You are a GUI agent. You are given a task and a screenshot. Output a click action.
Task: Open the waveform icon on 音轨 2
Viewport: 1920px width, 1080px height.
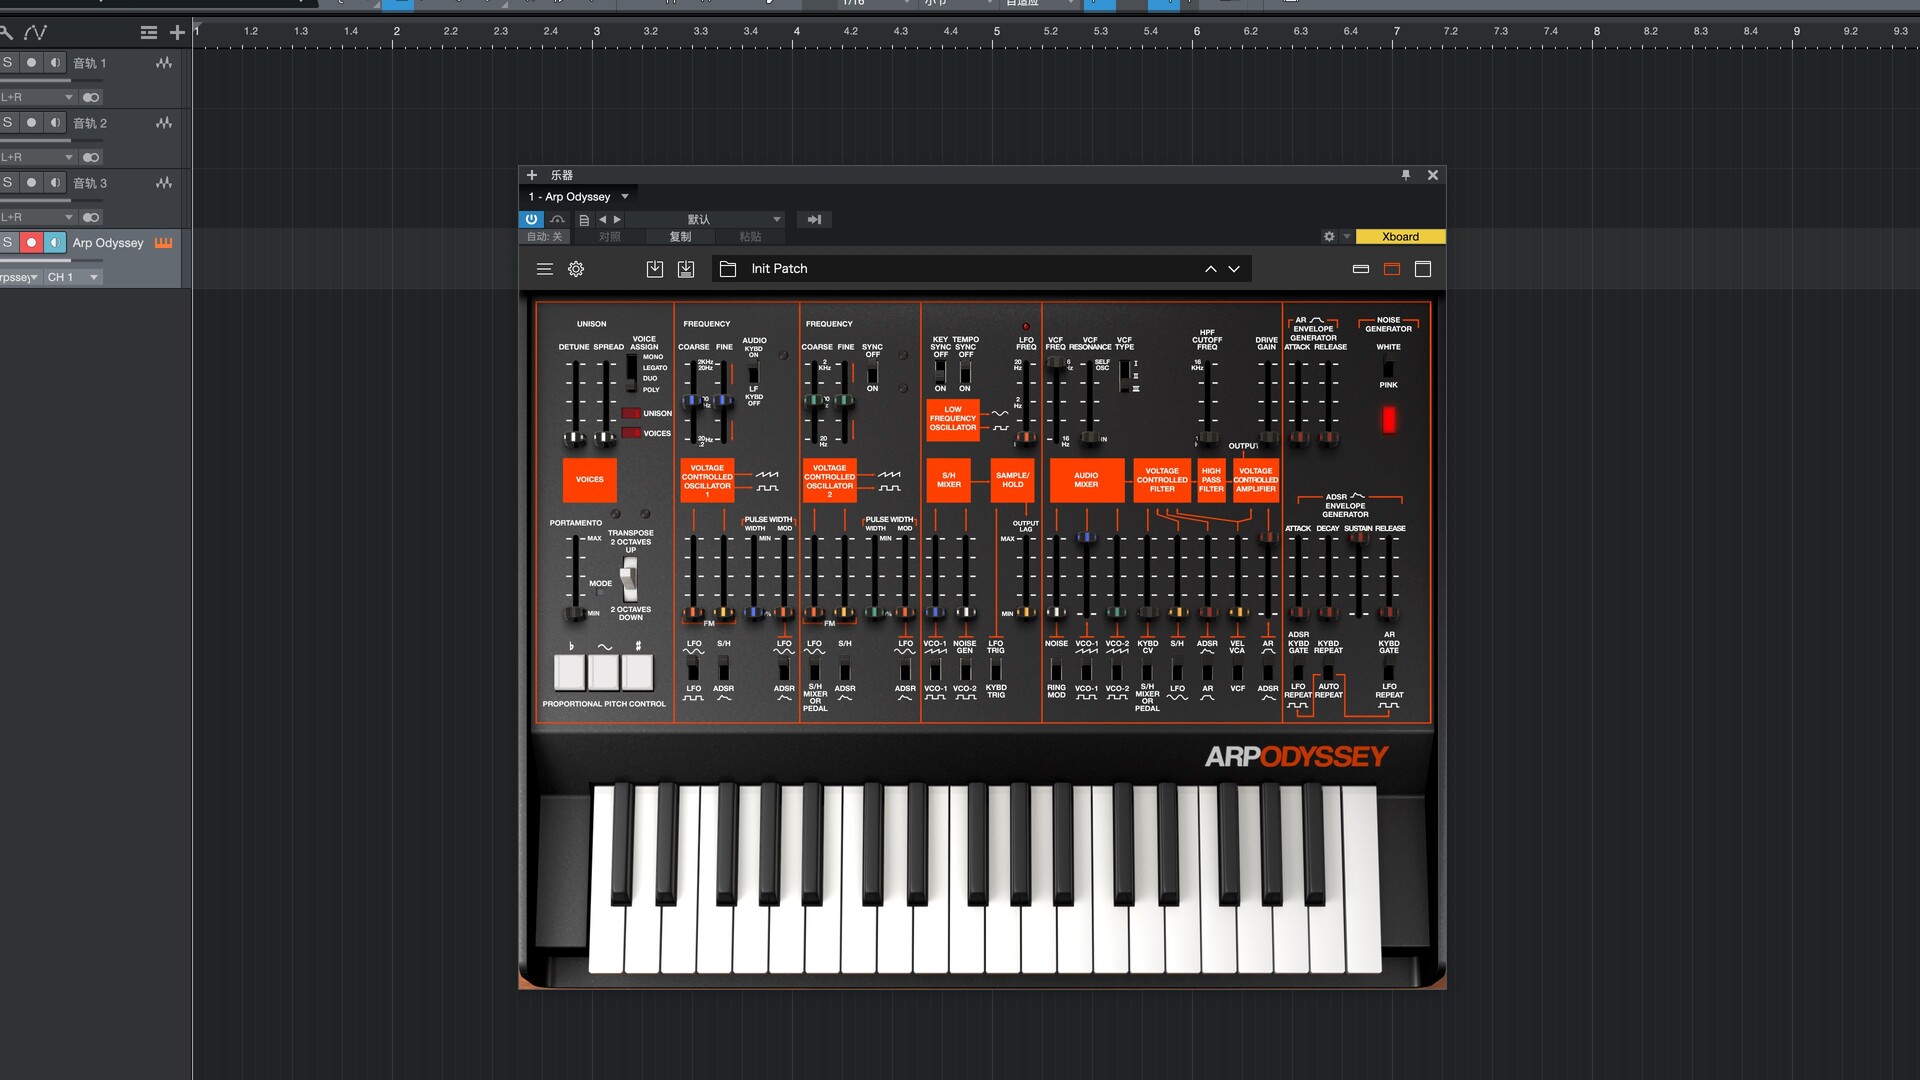pos(164,123)
